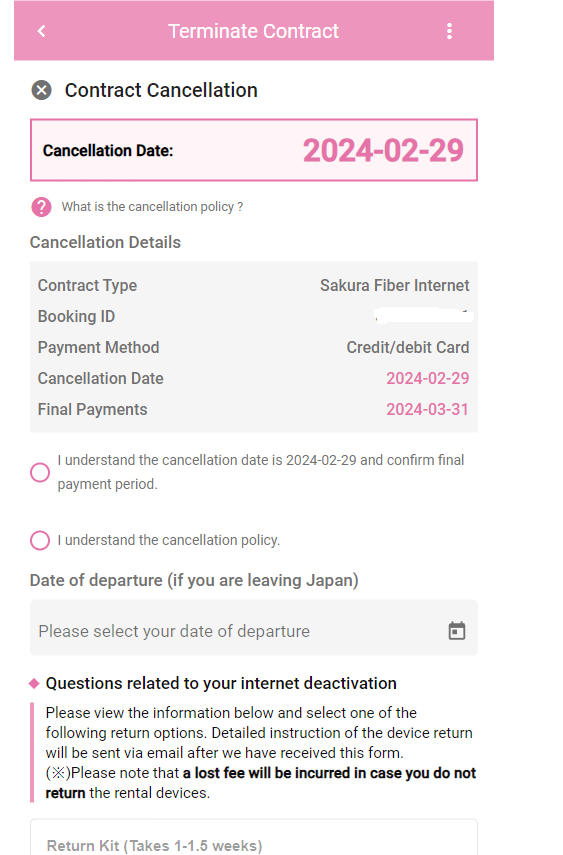563x855 pixels.
Task: Tick 'I understand the cancellation policy' option
Action: tap(40, 540)
